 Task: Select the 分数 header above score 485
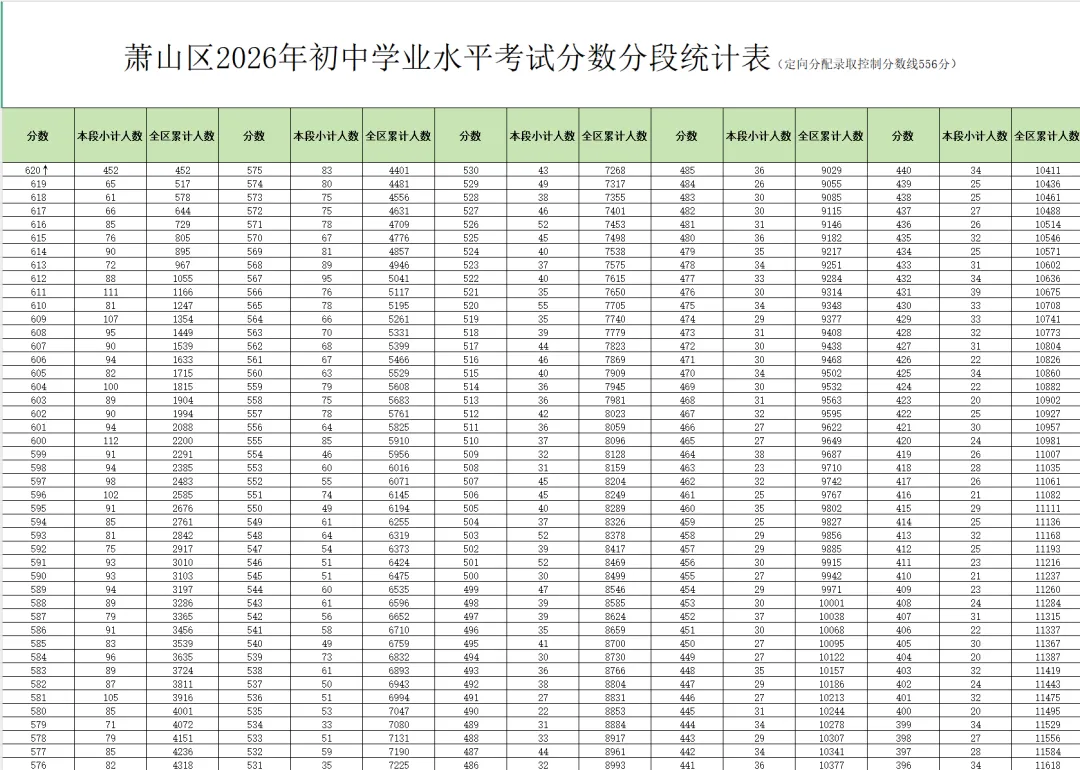click(x=687, y=136)
